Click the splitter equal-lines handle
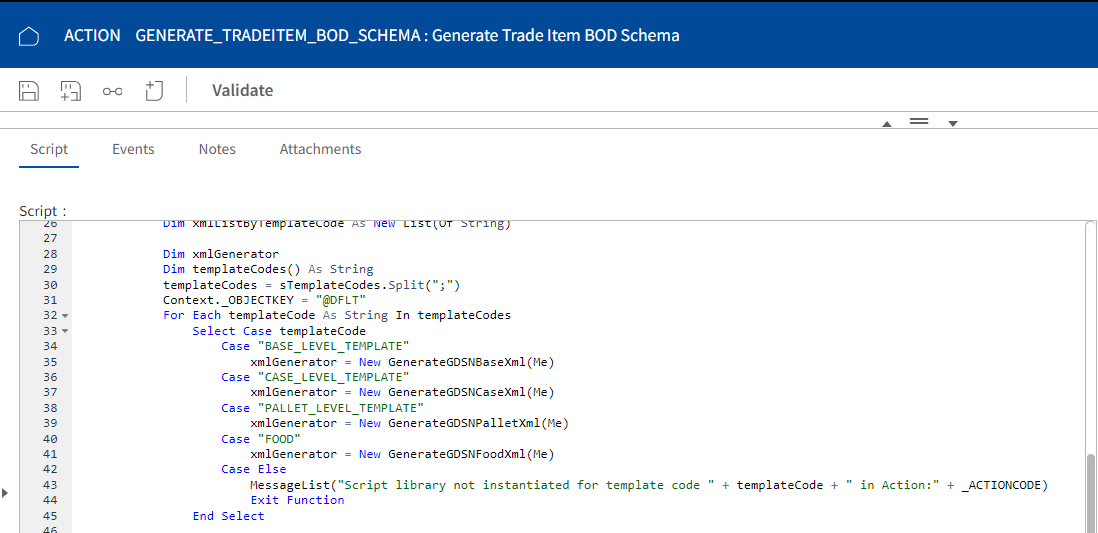Image resolution: width=1098 pixels, height=533 pixels. point(919,122)
